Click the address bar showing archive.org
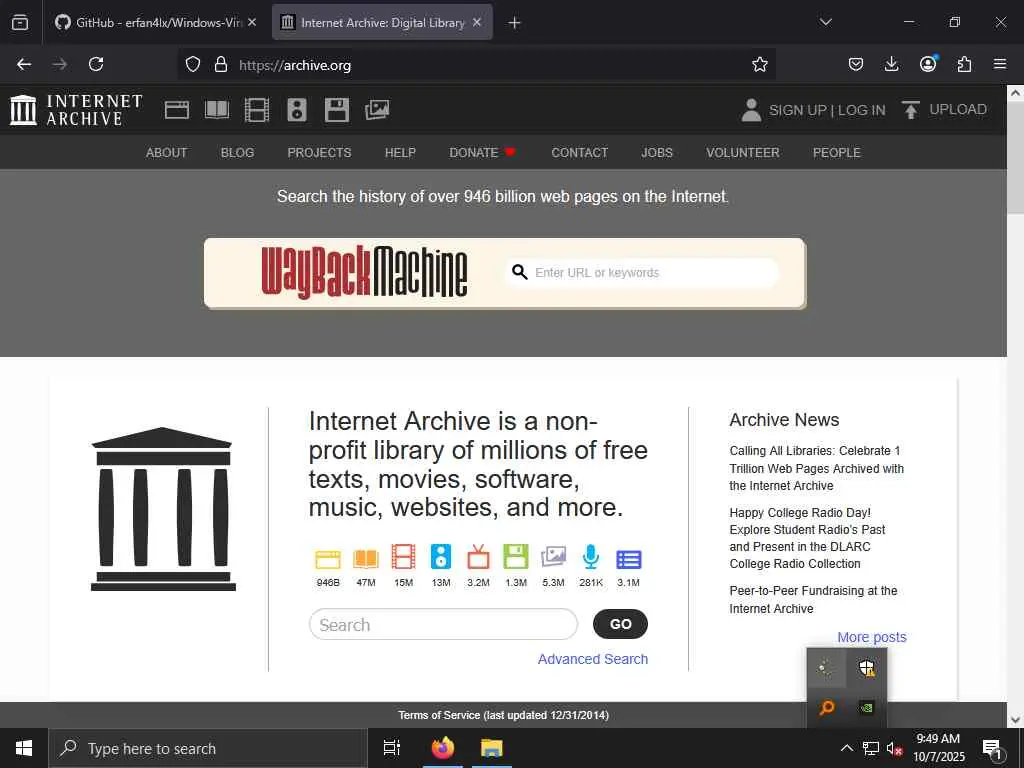The height and width of the screenshot is (768, 1024). [477, 64]
